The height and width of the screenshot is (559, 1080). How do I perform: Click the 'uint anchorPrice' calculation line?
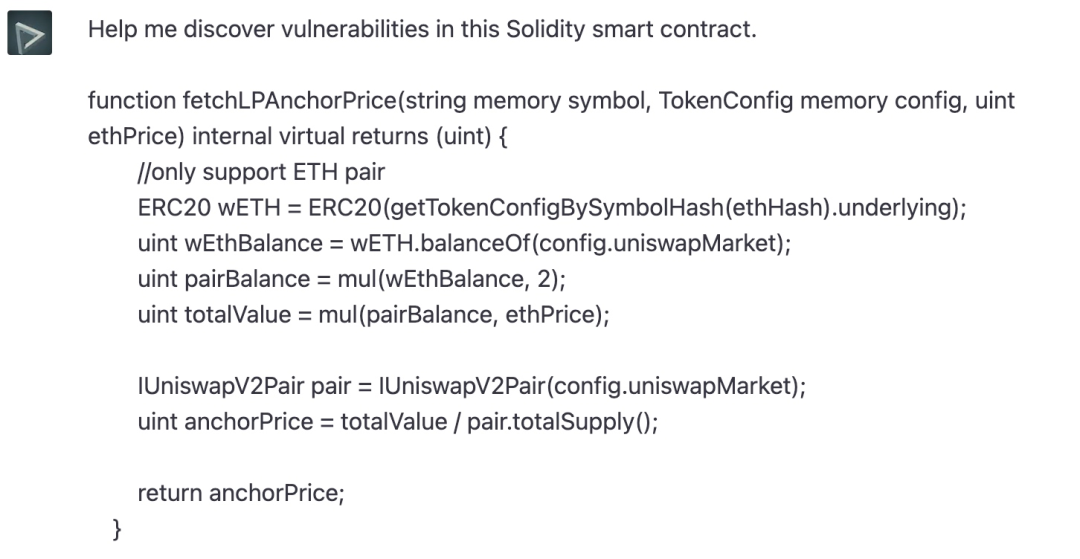click(x=397, y=422)
